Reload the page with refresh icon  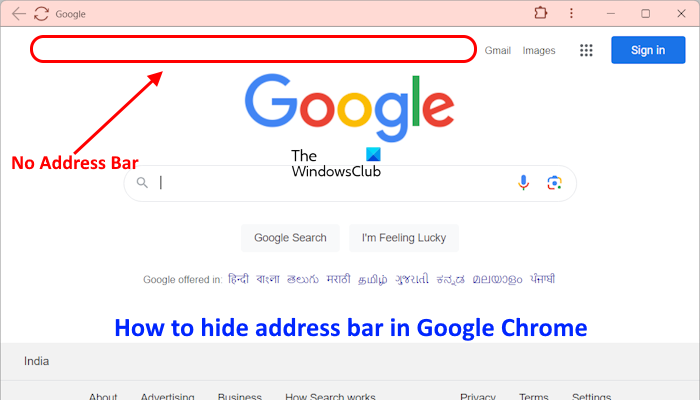(42, 14)
